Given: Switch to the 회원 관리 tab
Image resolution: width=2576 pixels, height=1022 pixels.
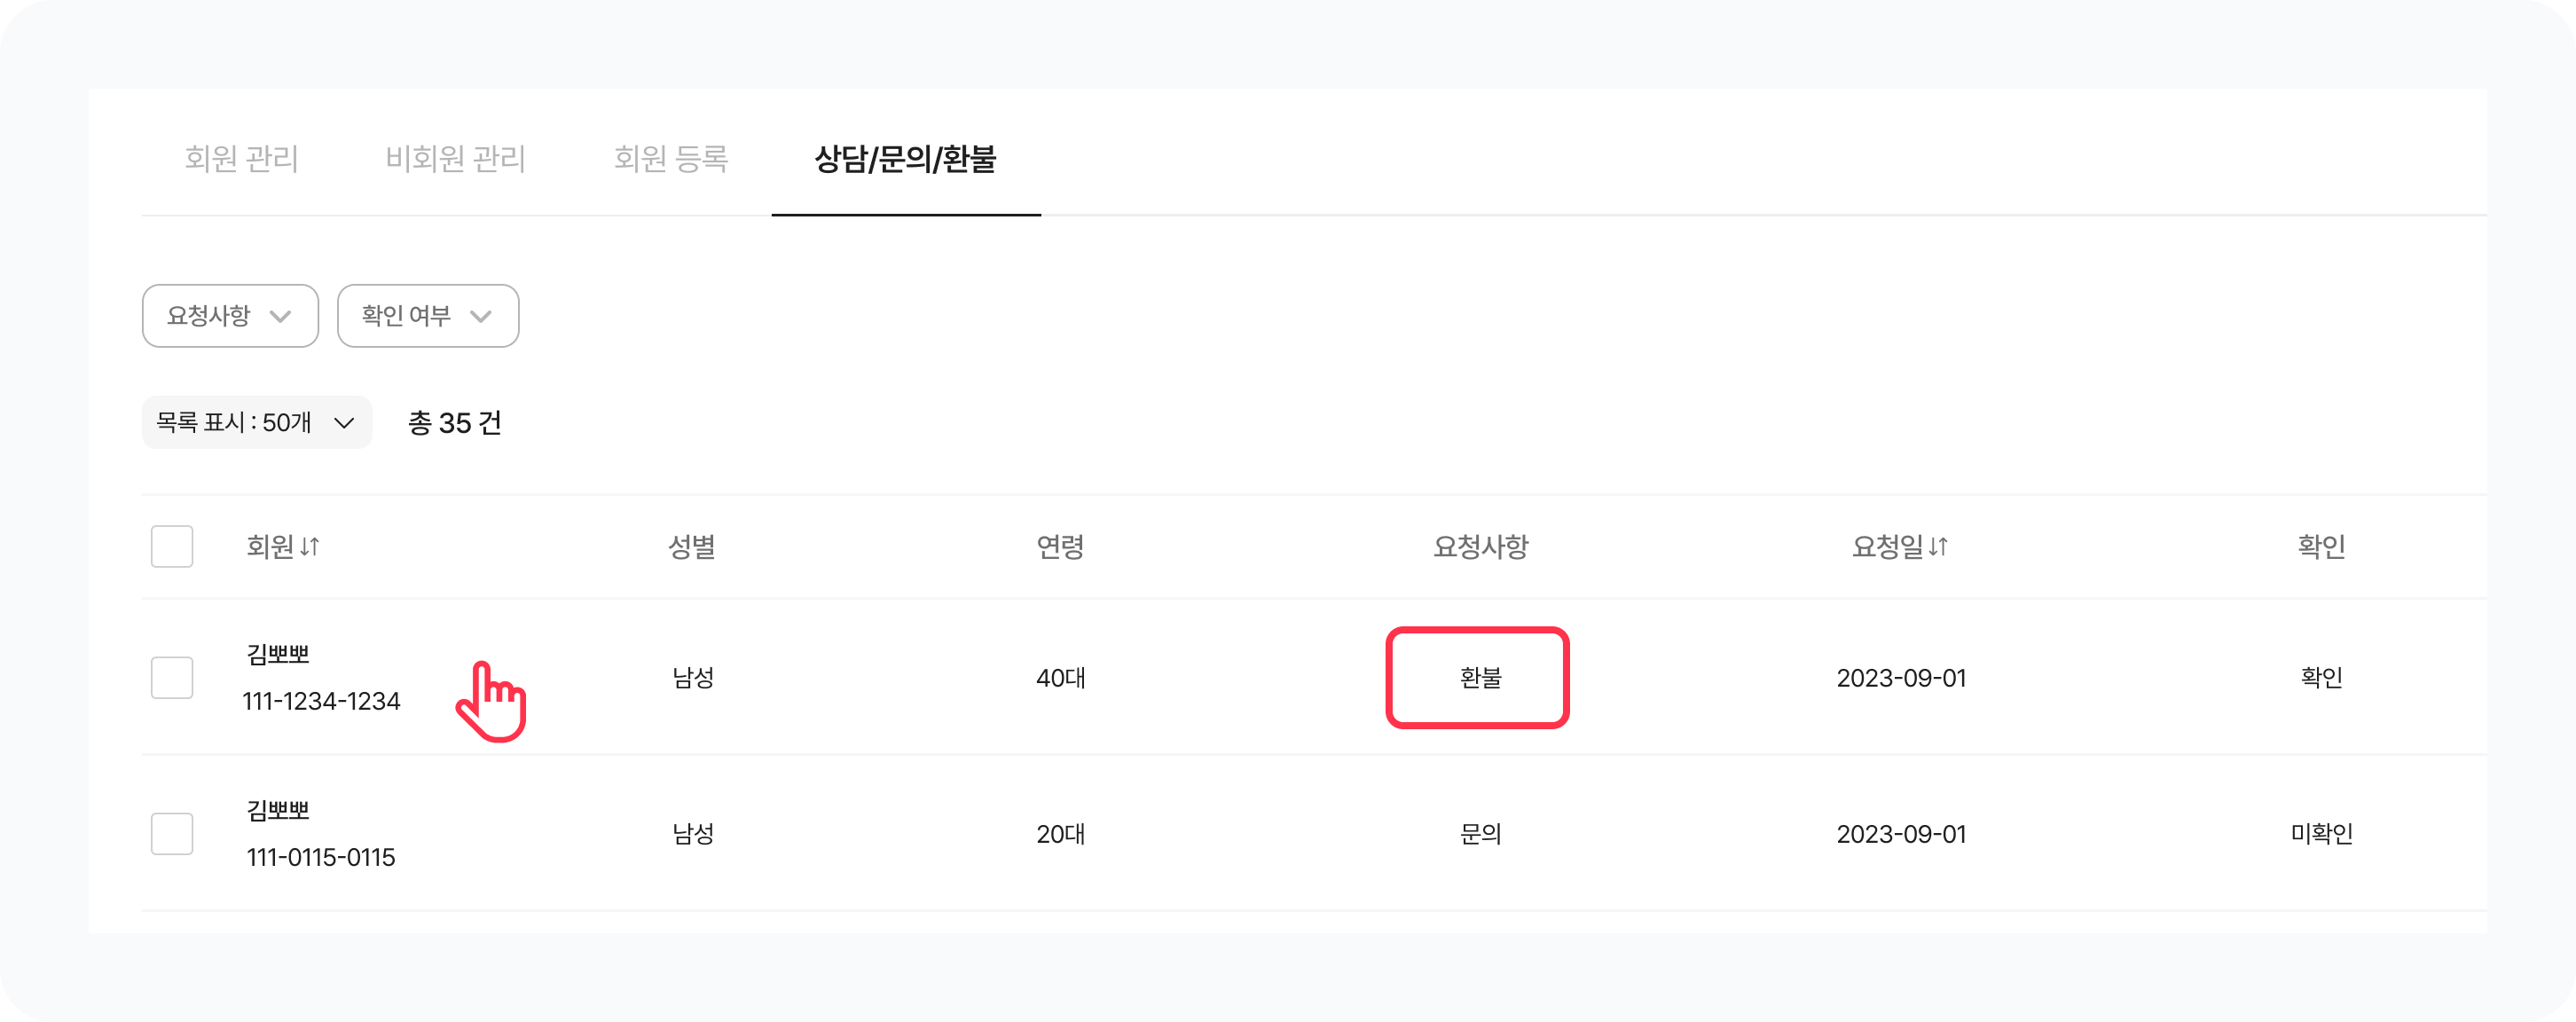Looking at the screenshot, I should pos(242,159).
